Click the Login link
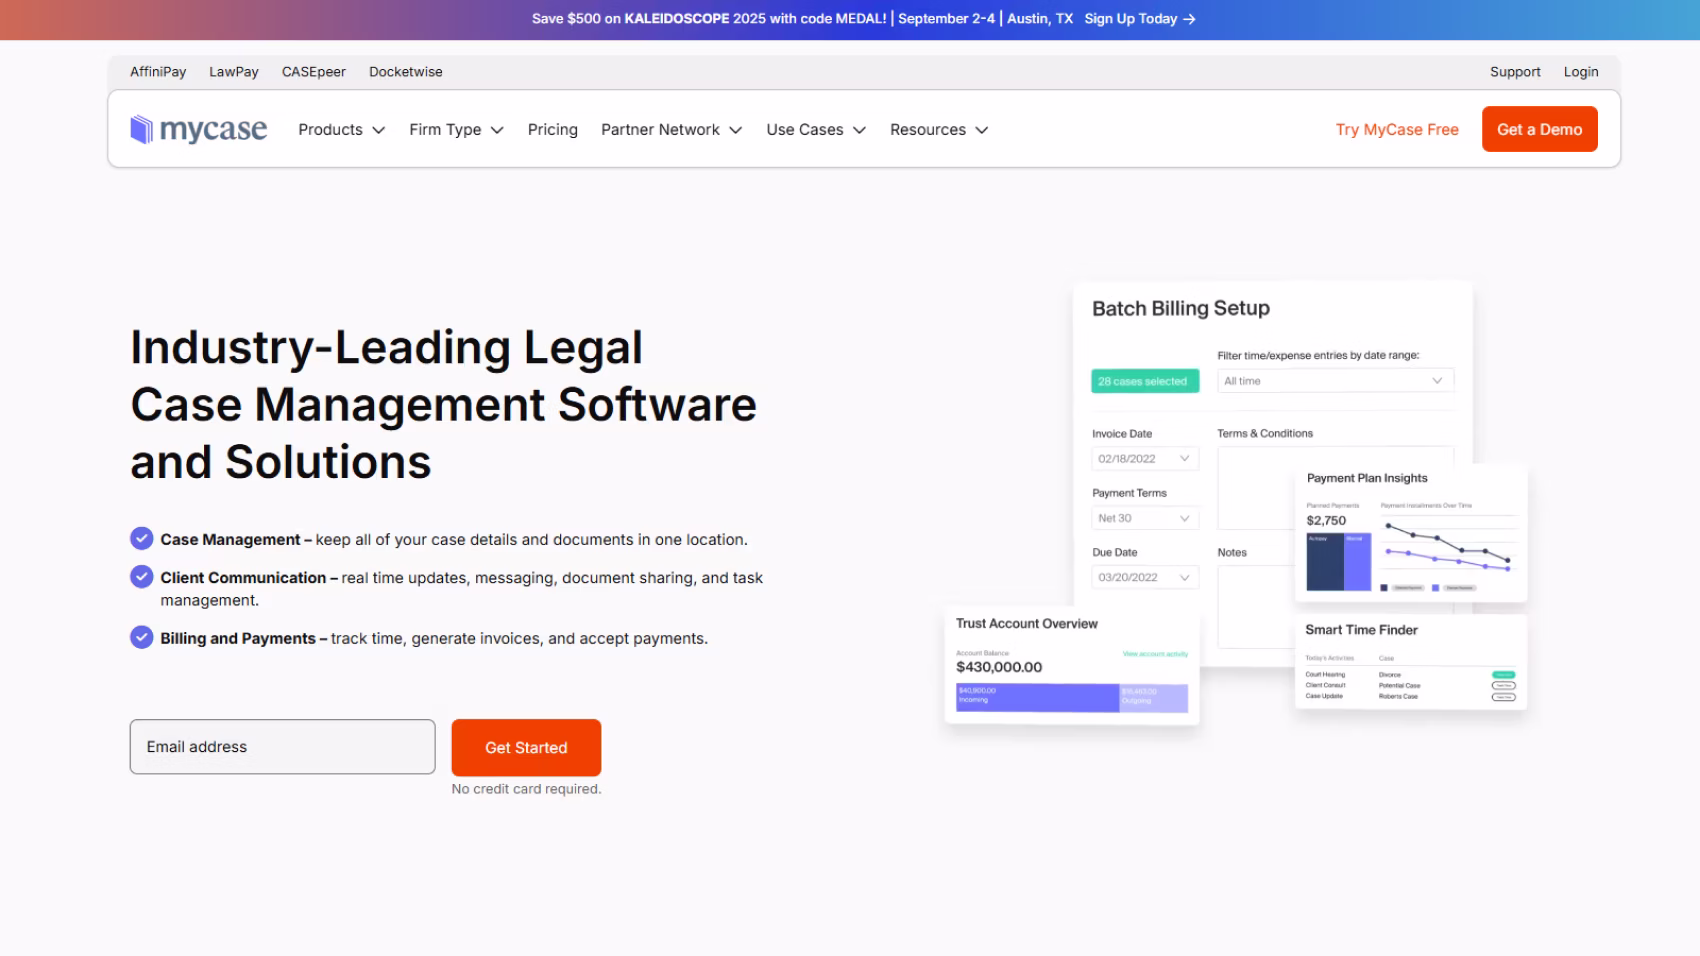 pos(1581,72)
